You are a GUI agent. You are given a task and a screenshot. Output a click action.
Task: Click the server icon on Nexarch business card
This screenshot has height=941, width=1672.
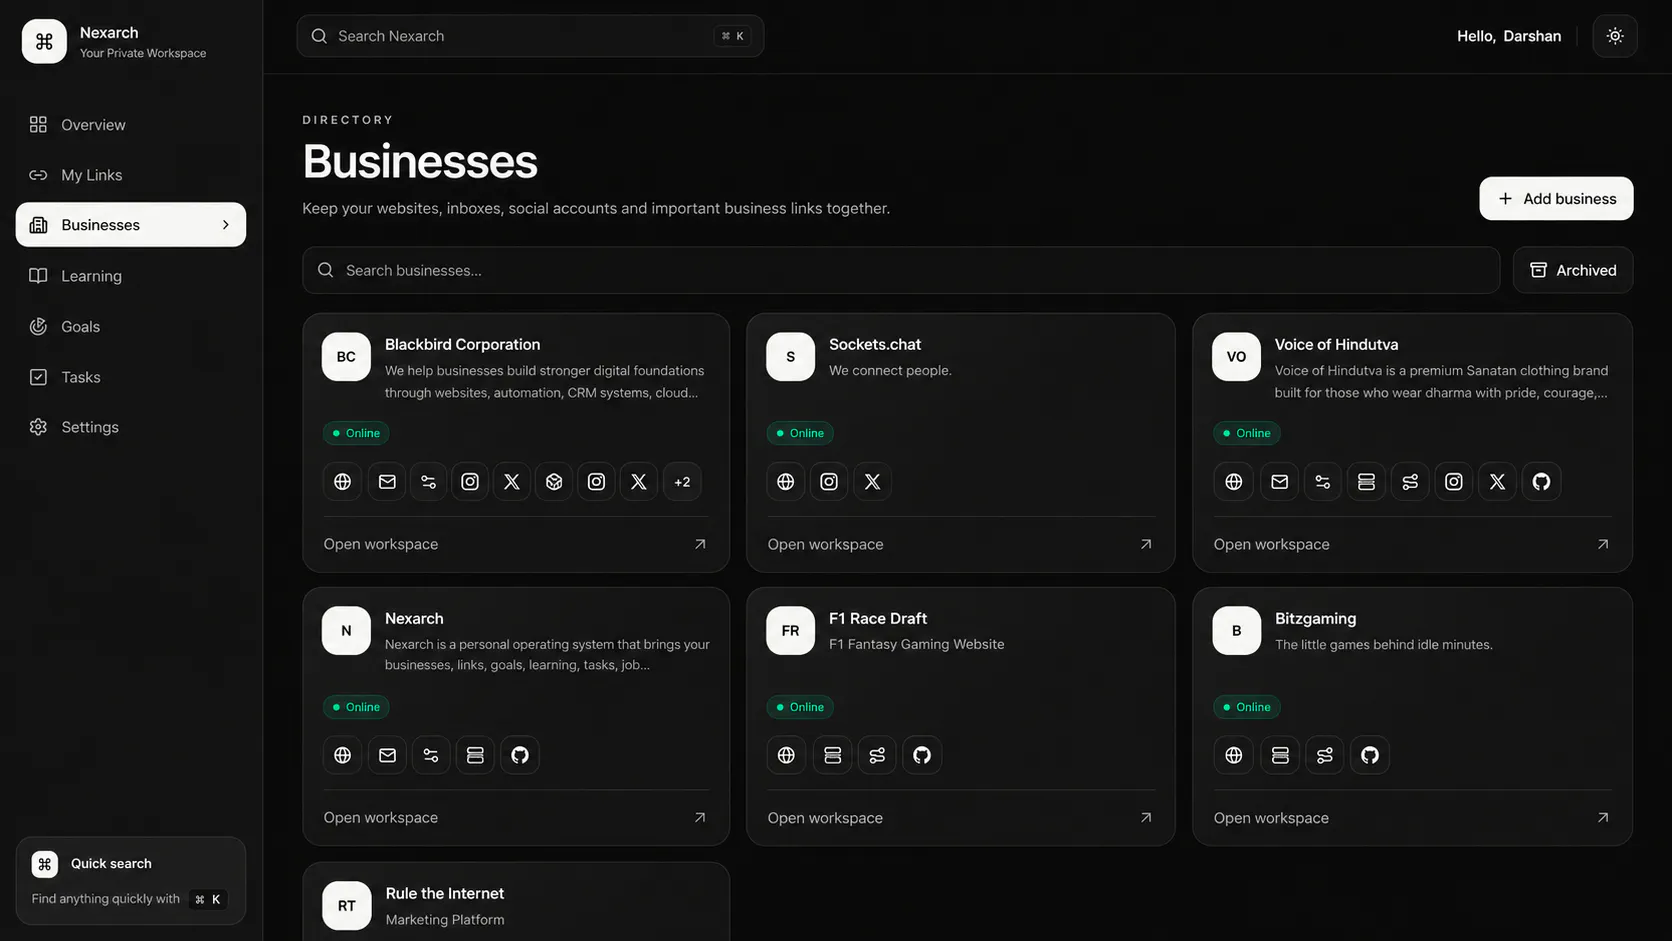(475, 755)
